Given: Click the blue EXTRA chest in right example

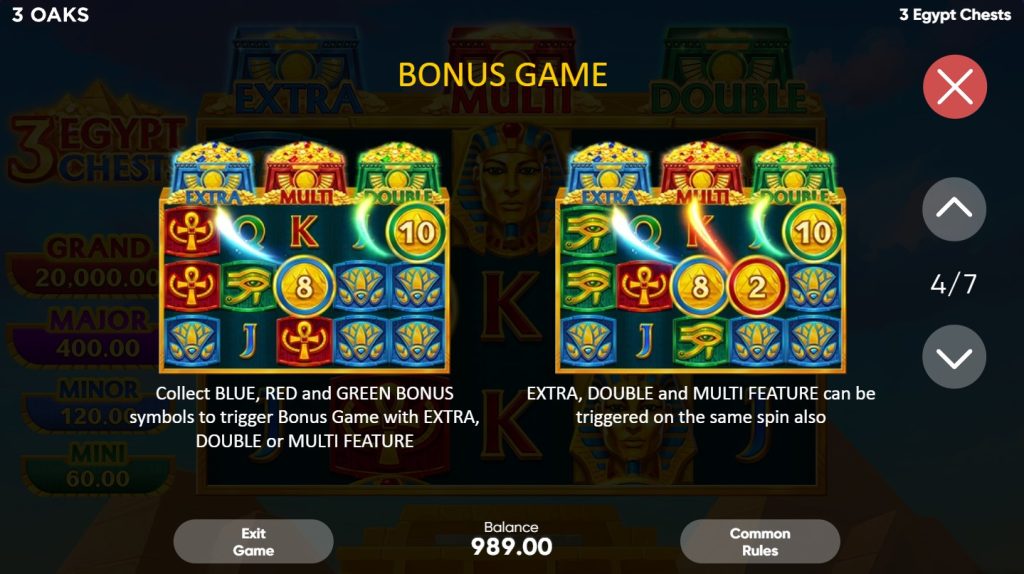Looking at the screenshot, I should coord(609,173).
